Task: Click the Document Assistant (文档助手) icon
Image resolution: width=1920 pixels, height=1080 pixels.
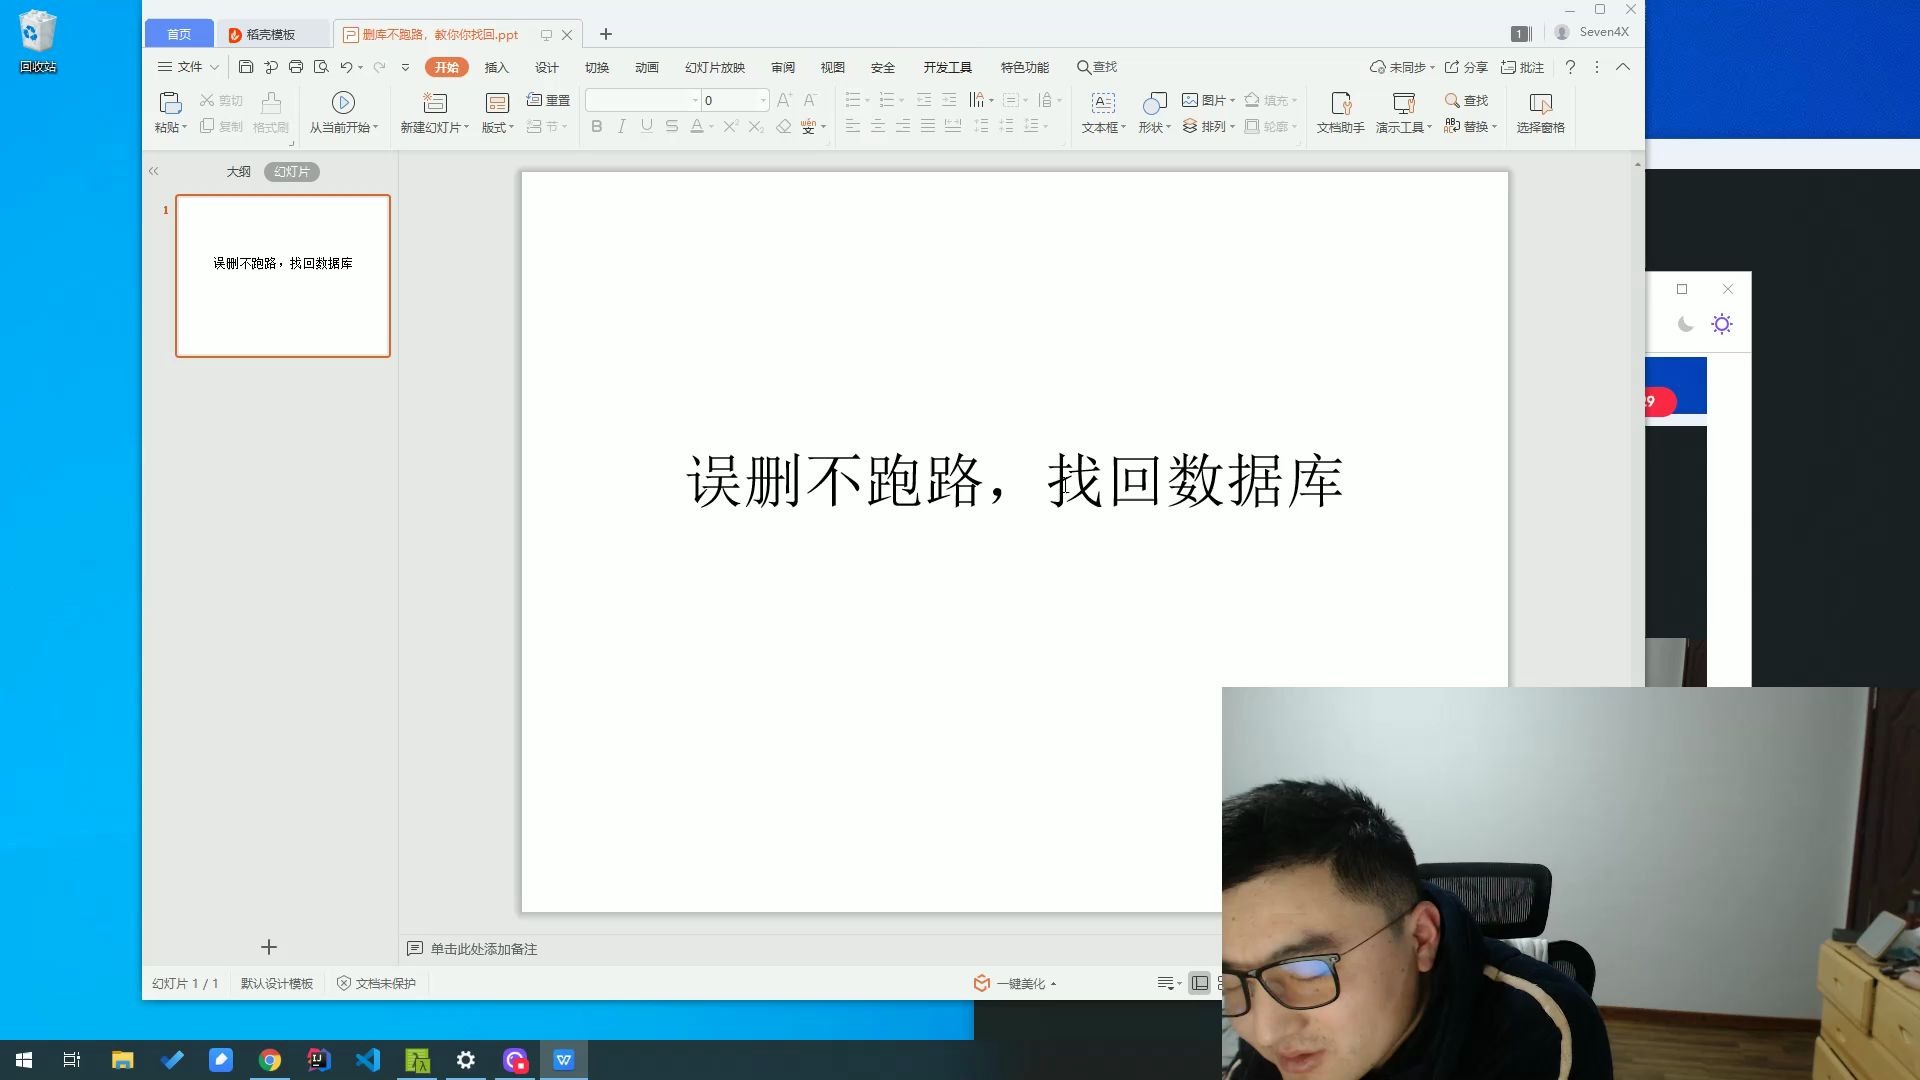Action: point(1340,103)
